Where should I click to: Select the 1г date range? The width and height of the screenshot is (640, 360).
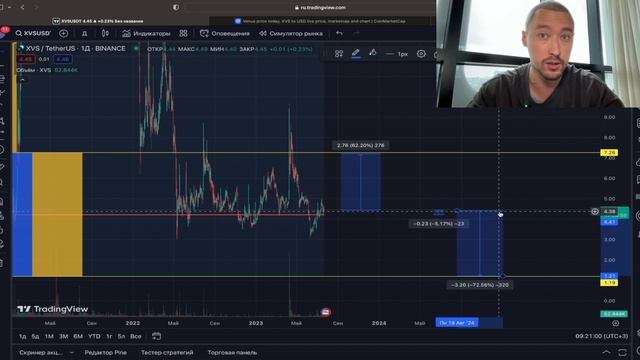109,336
